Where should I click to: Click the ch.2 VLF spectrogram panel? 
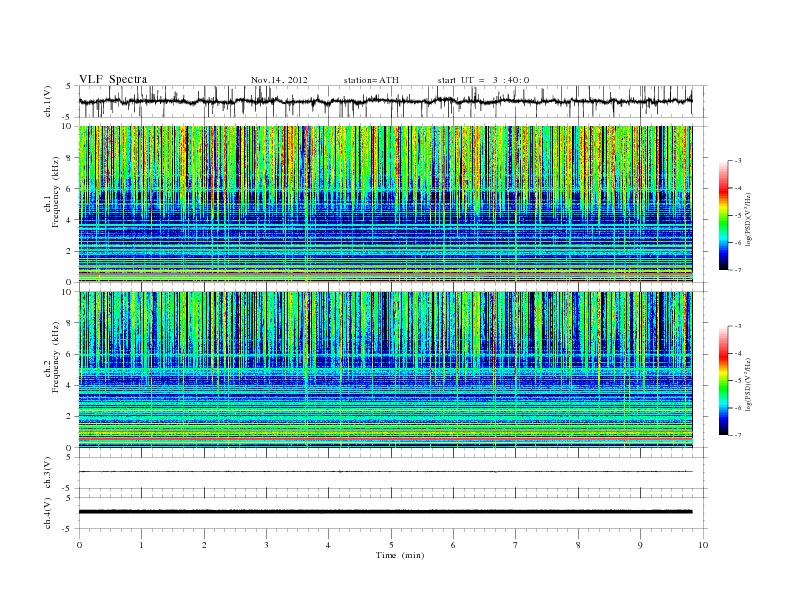385,370
